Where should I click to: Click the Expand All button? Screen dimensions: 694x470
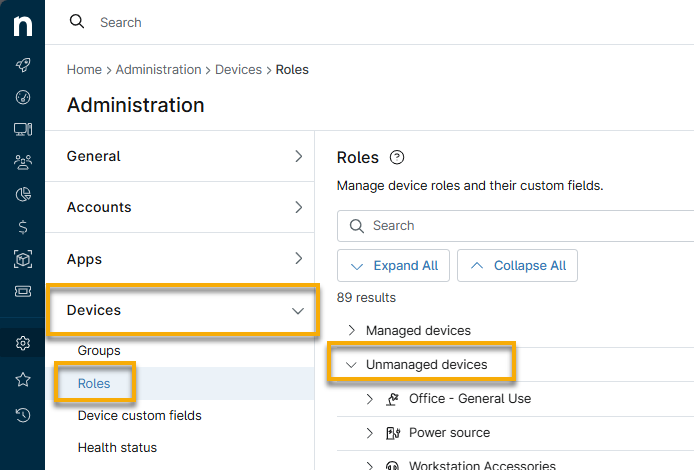(x=393, y=266)
